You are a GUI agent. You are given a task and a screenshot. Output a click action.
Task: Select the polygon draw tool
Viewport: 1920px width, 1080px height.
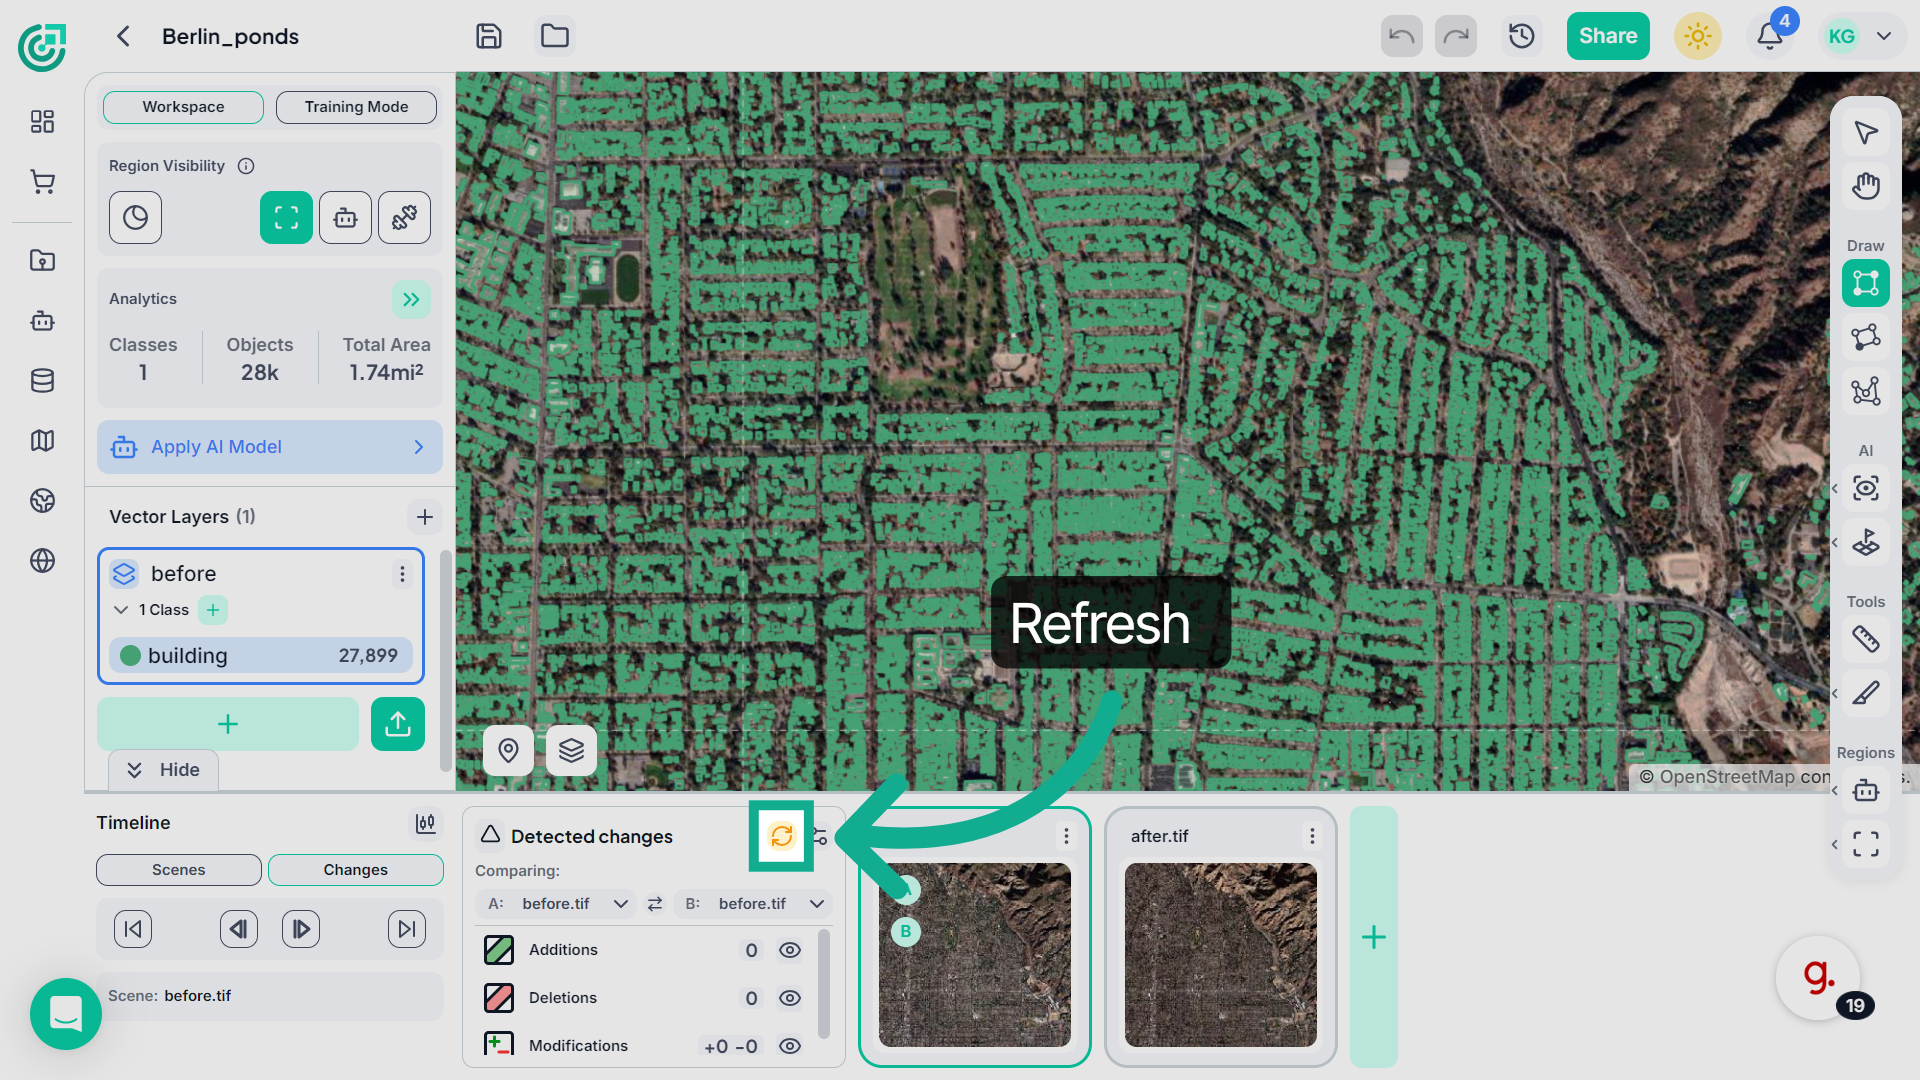click(1866, 337)
